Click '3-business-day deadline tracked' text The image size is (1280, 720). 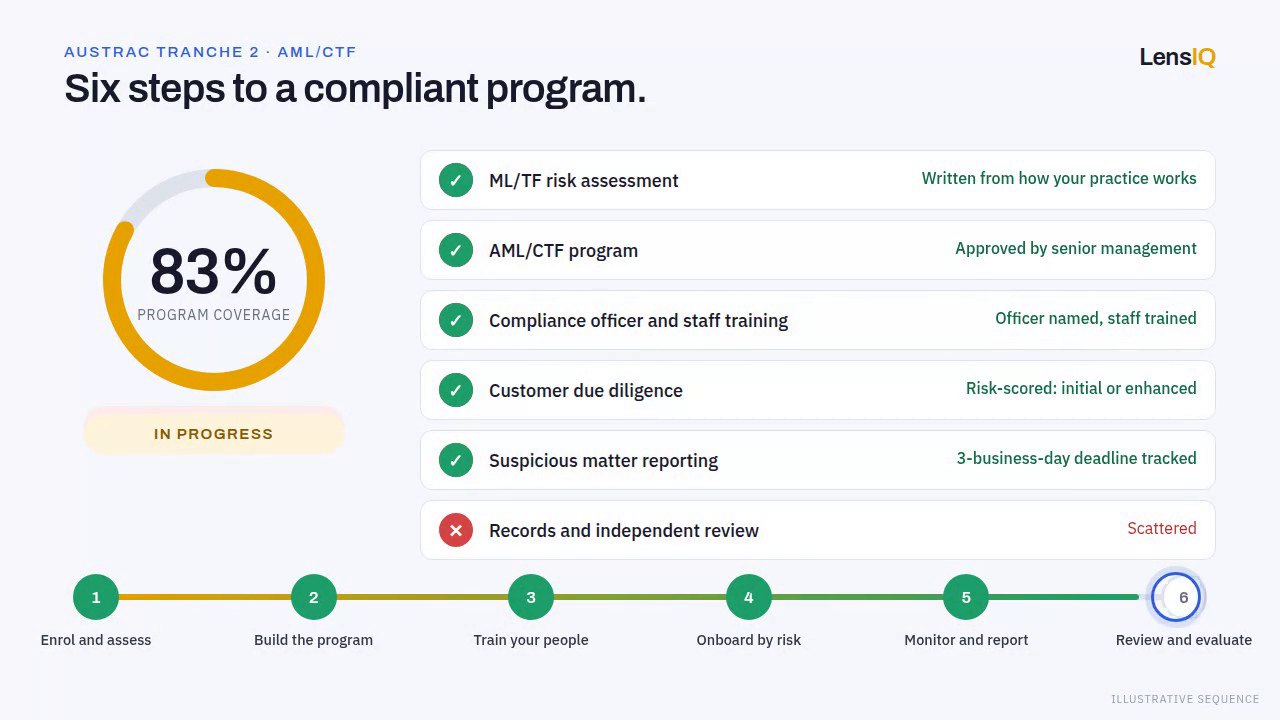point(1077,458)
